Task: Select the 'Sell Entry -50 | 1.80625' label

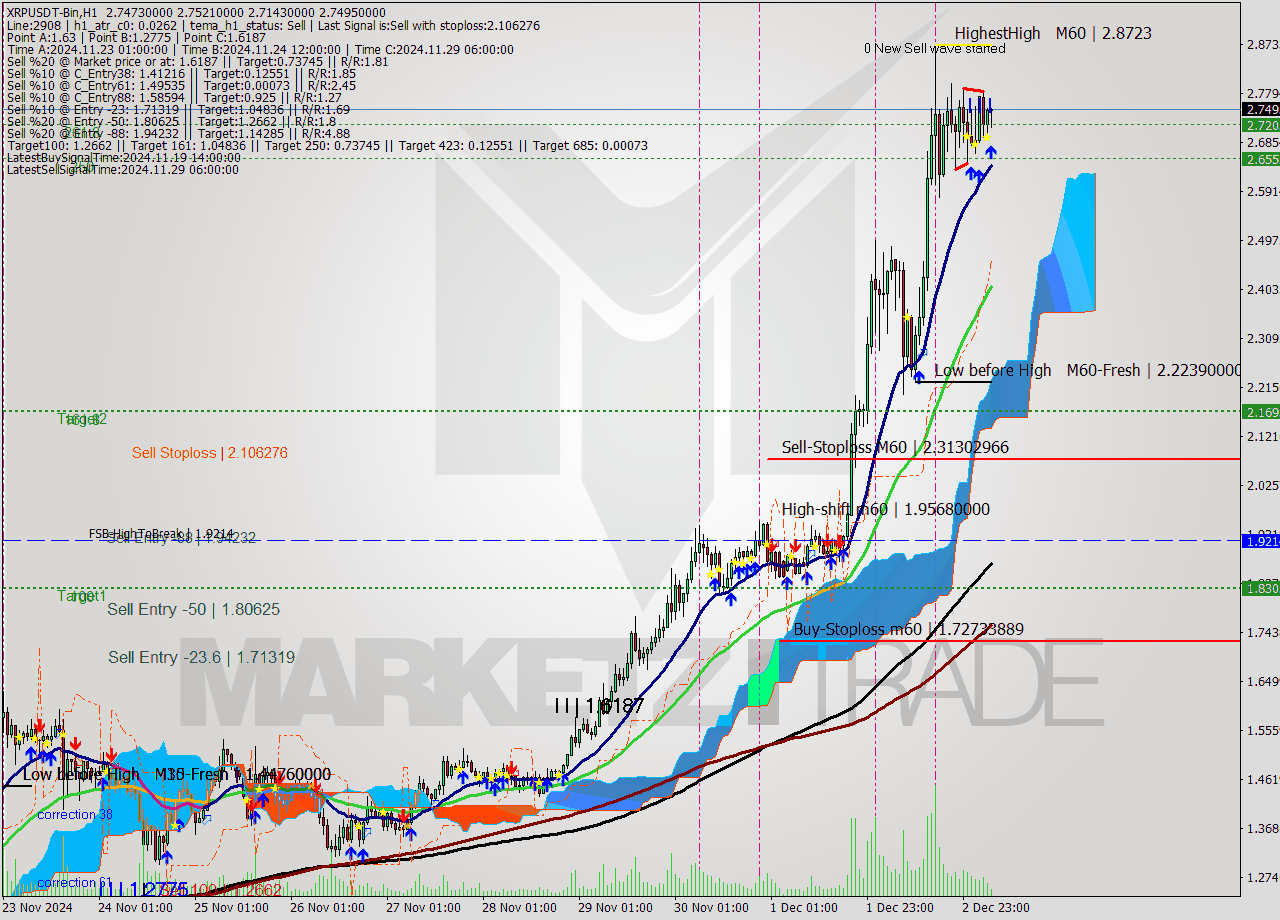Action: (x=194, y=609)
